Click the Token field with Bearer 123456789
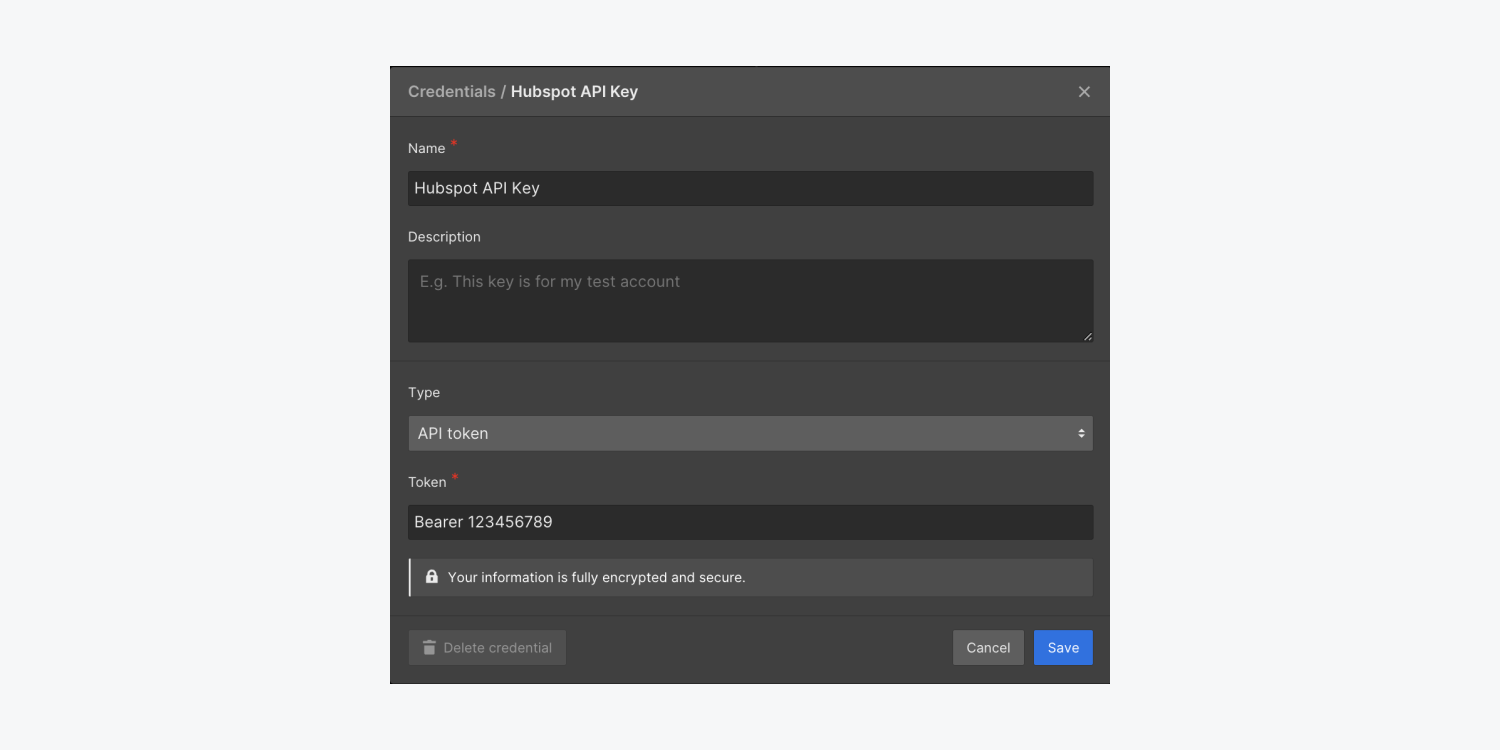This screenshot has width=1501, height=751. pos(750,521)
